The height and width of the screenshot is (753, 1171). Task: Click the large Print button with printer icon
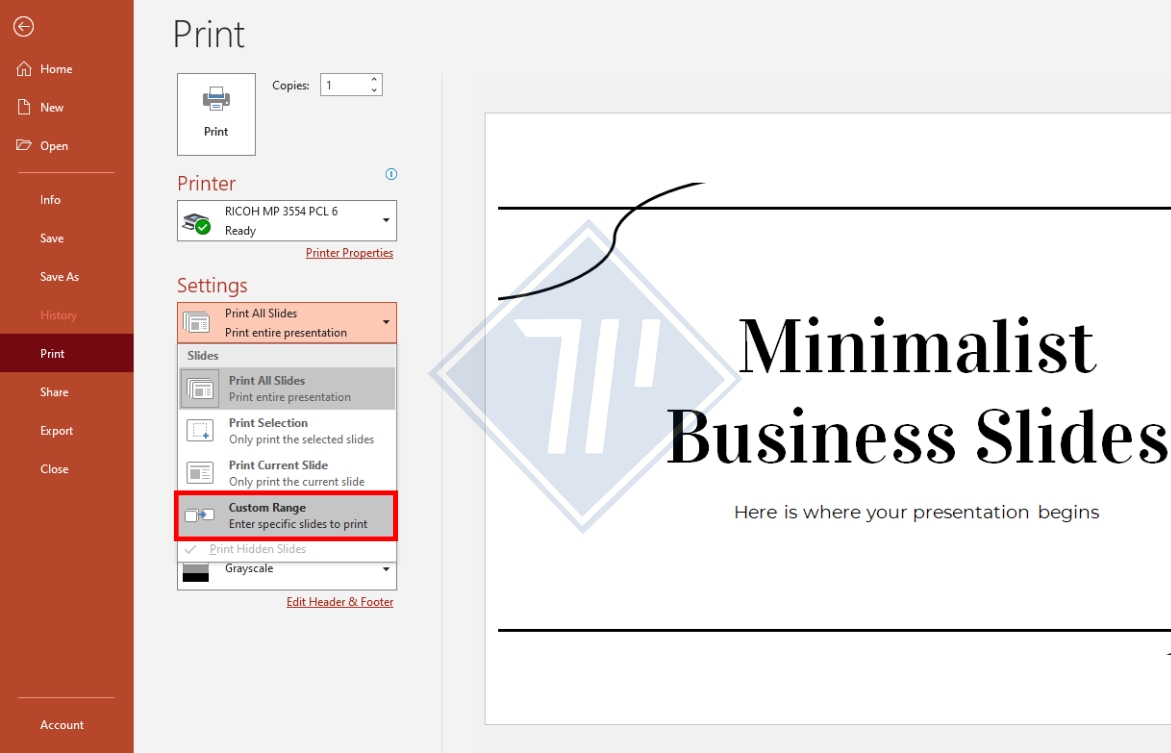[x=216, y=113]
